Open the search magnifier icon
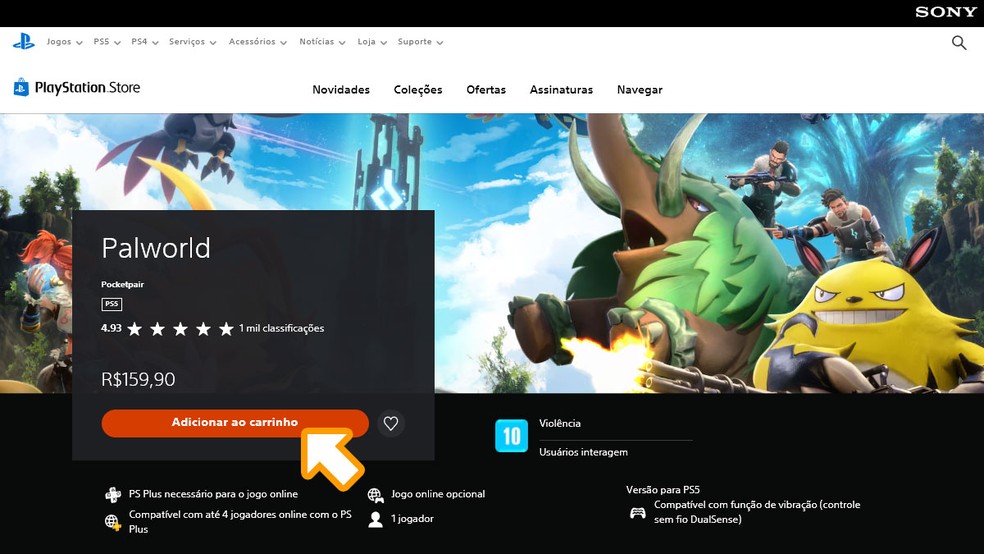Screen dimensions: 984x554 click(958, 43)
